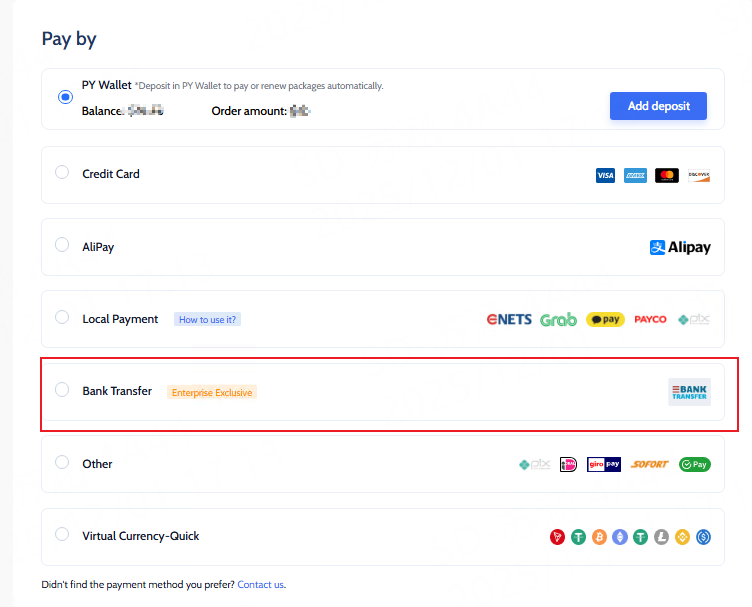Image resolution: width=752 pixels, height=607 pixels.
Task: Click the American Express logo
Action: click(x=635, y=175)
